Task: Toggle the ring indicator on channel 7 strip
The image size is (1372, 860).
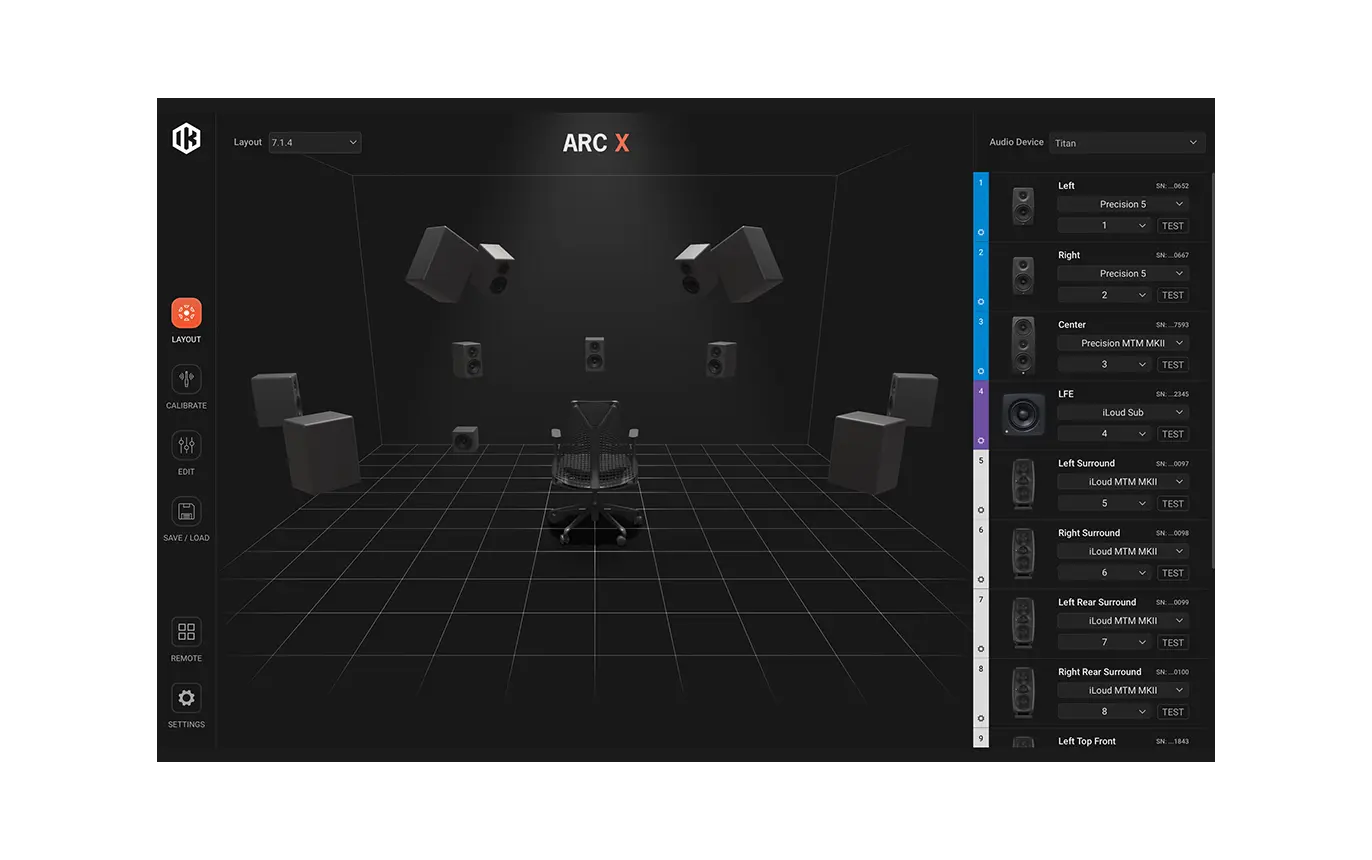Action: (981, 648)
